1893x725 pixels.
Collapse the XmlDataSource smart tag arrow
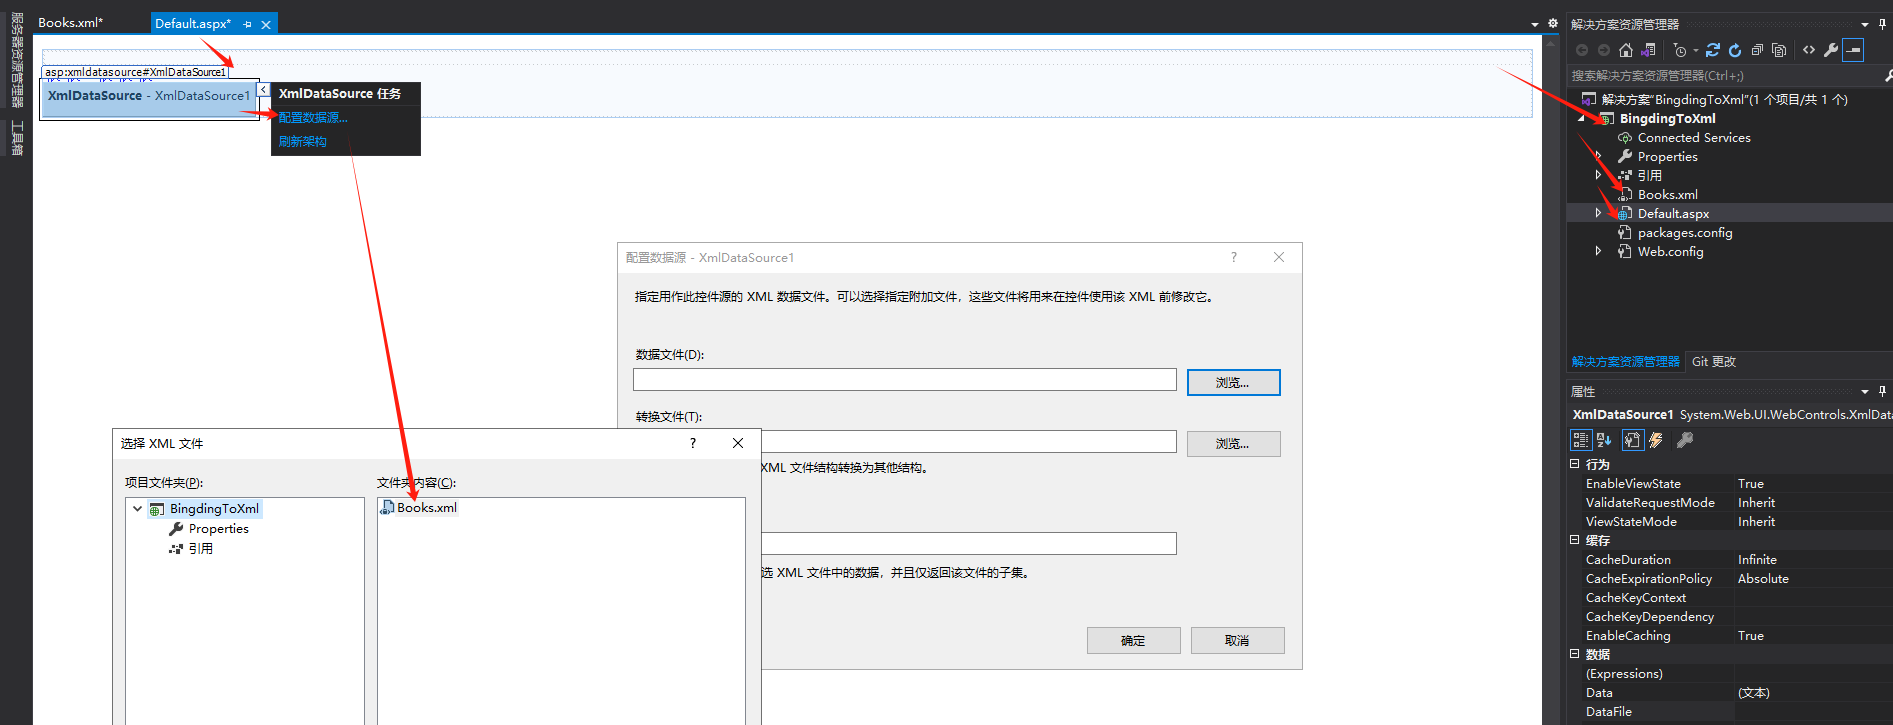pos(263,90)
